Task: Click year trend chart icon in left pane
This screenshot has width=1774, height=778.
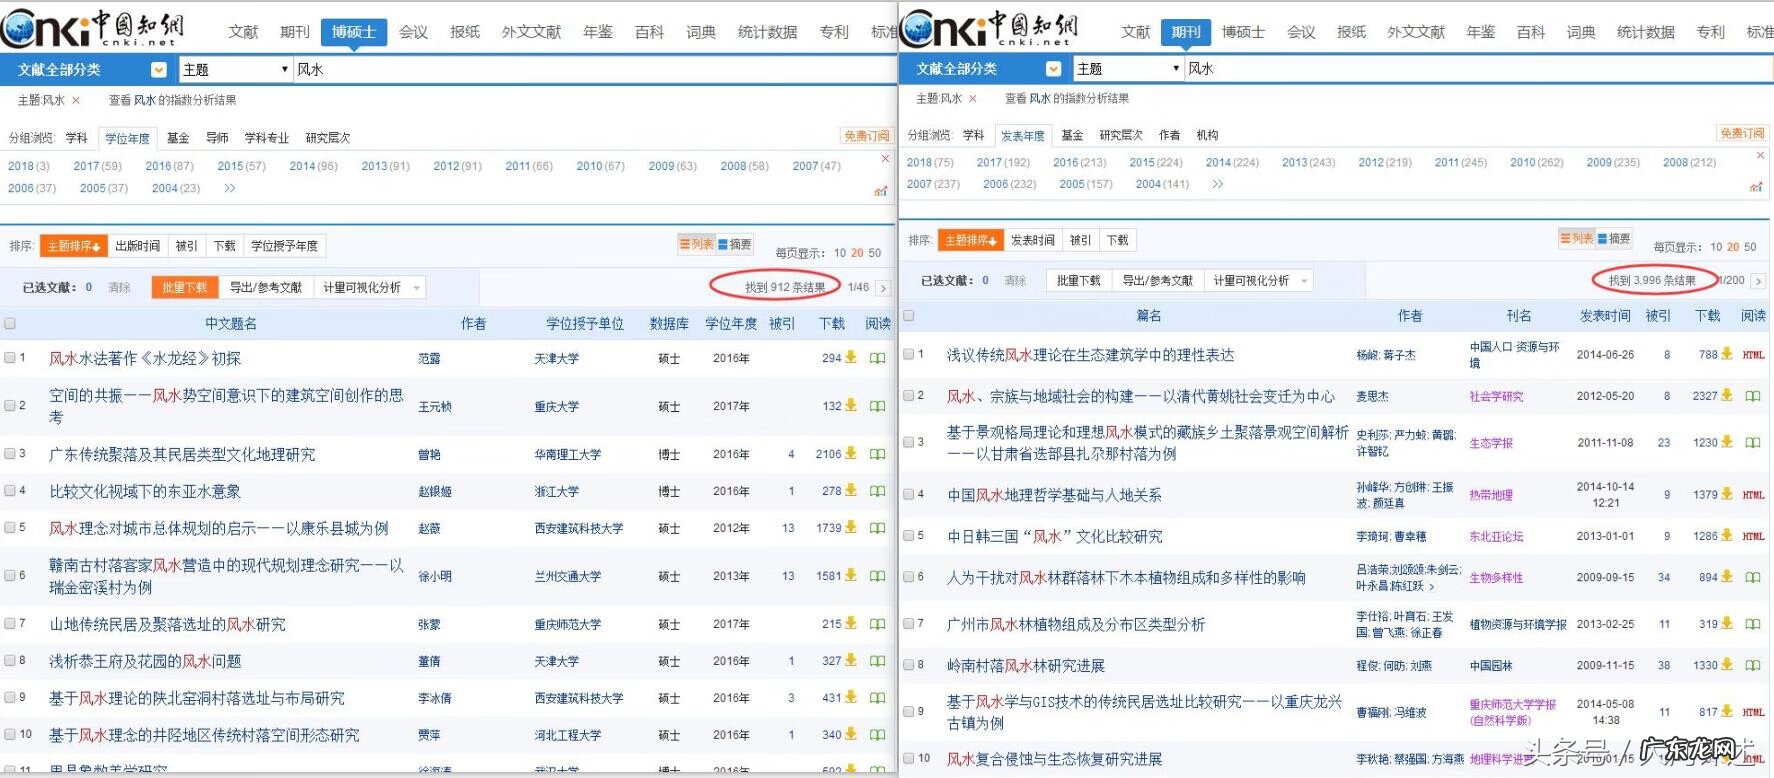Action: (881, 190)
